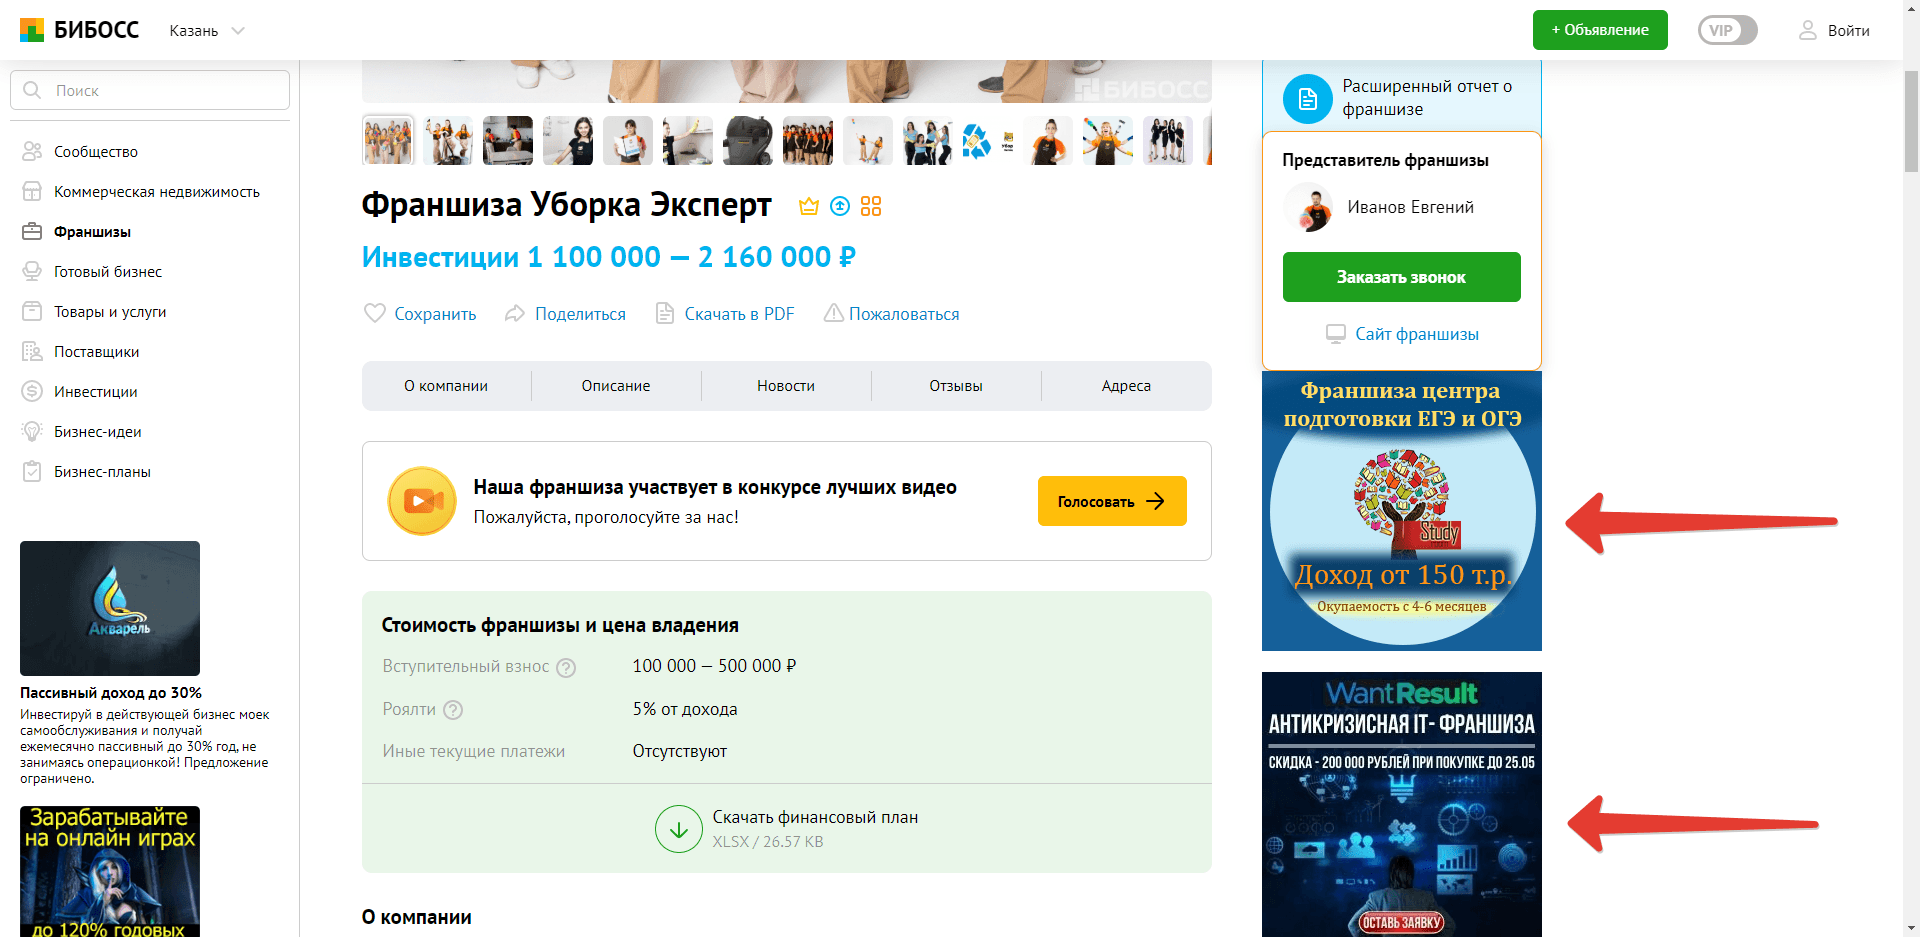Click the orange video camera icon

[x=422, y=501]
